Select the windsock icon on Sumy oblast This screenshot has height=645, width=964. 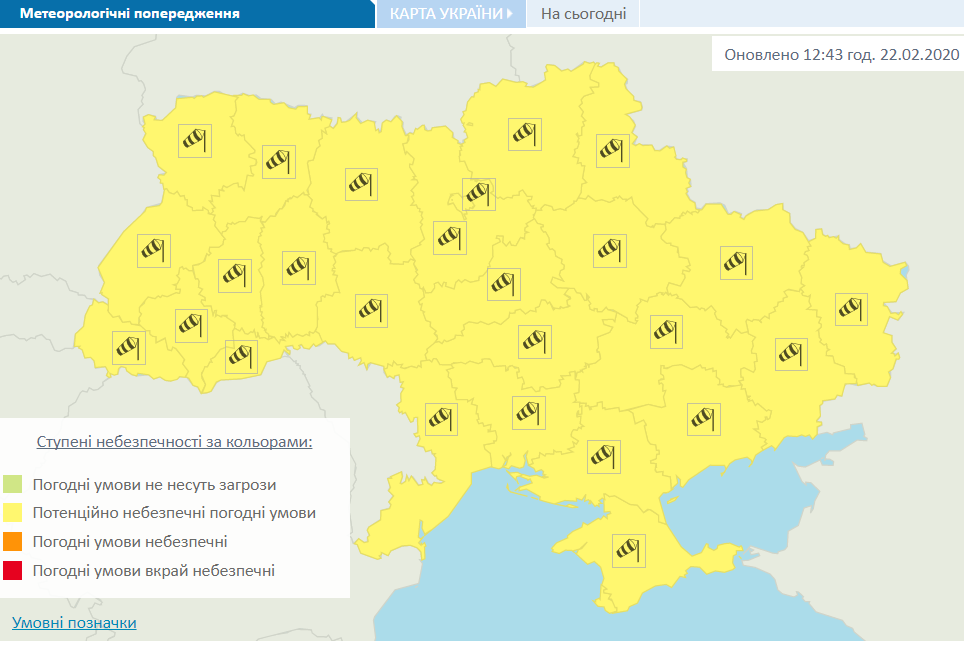[x=612, y=151]
